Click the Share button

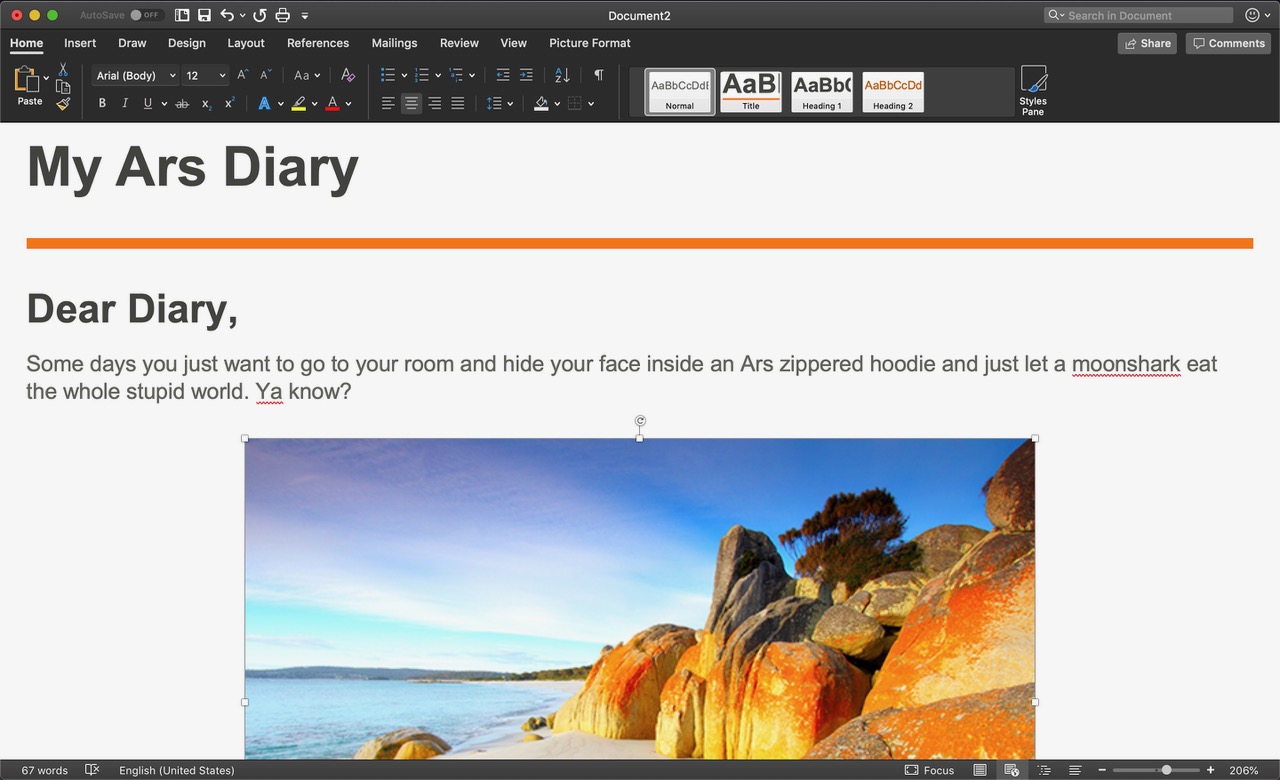point(1147,43)
